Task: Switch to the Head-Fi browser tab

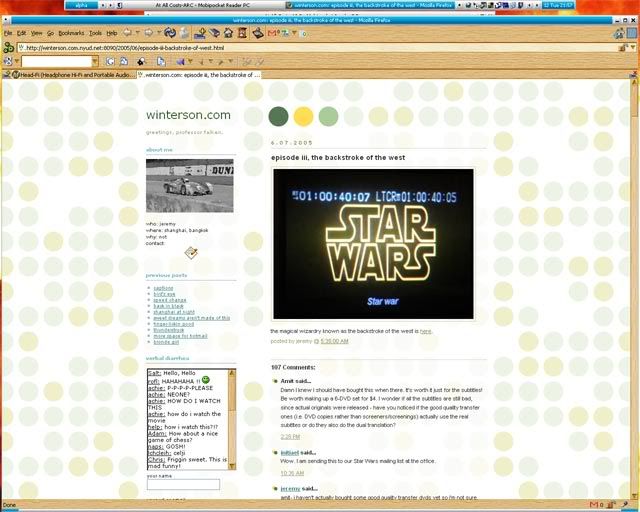Action: pyautogui.click(x=73, y=75)
